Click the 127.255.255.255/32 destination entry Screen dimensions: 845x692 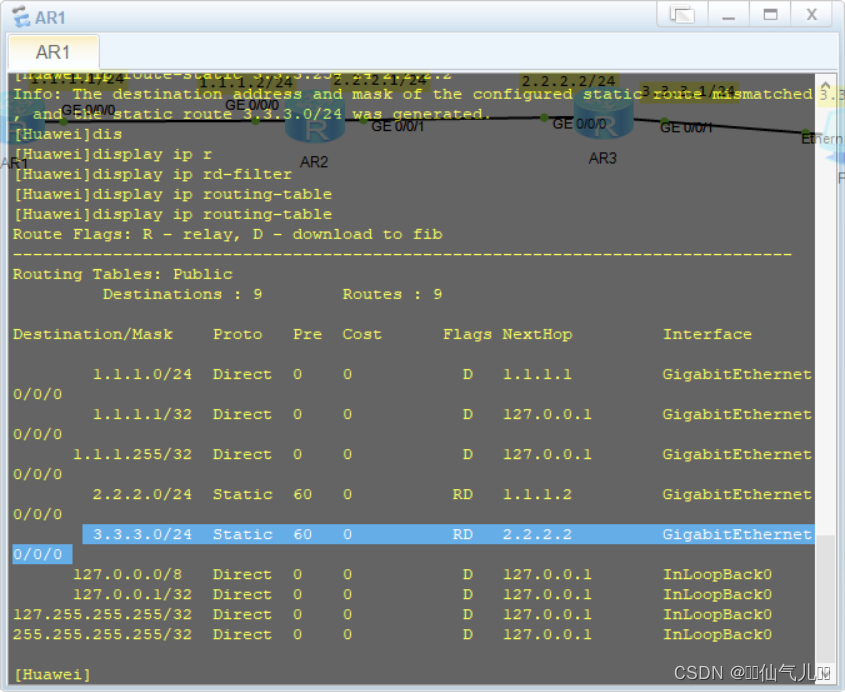(x=102, y=614)
